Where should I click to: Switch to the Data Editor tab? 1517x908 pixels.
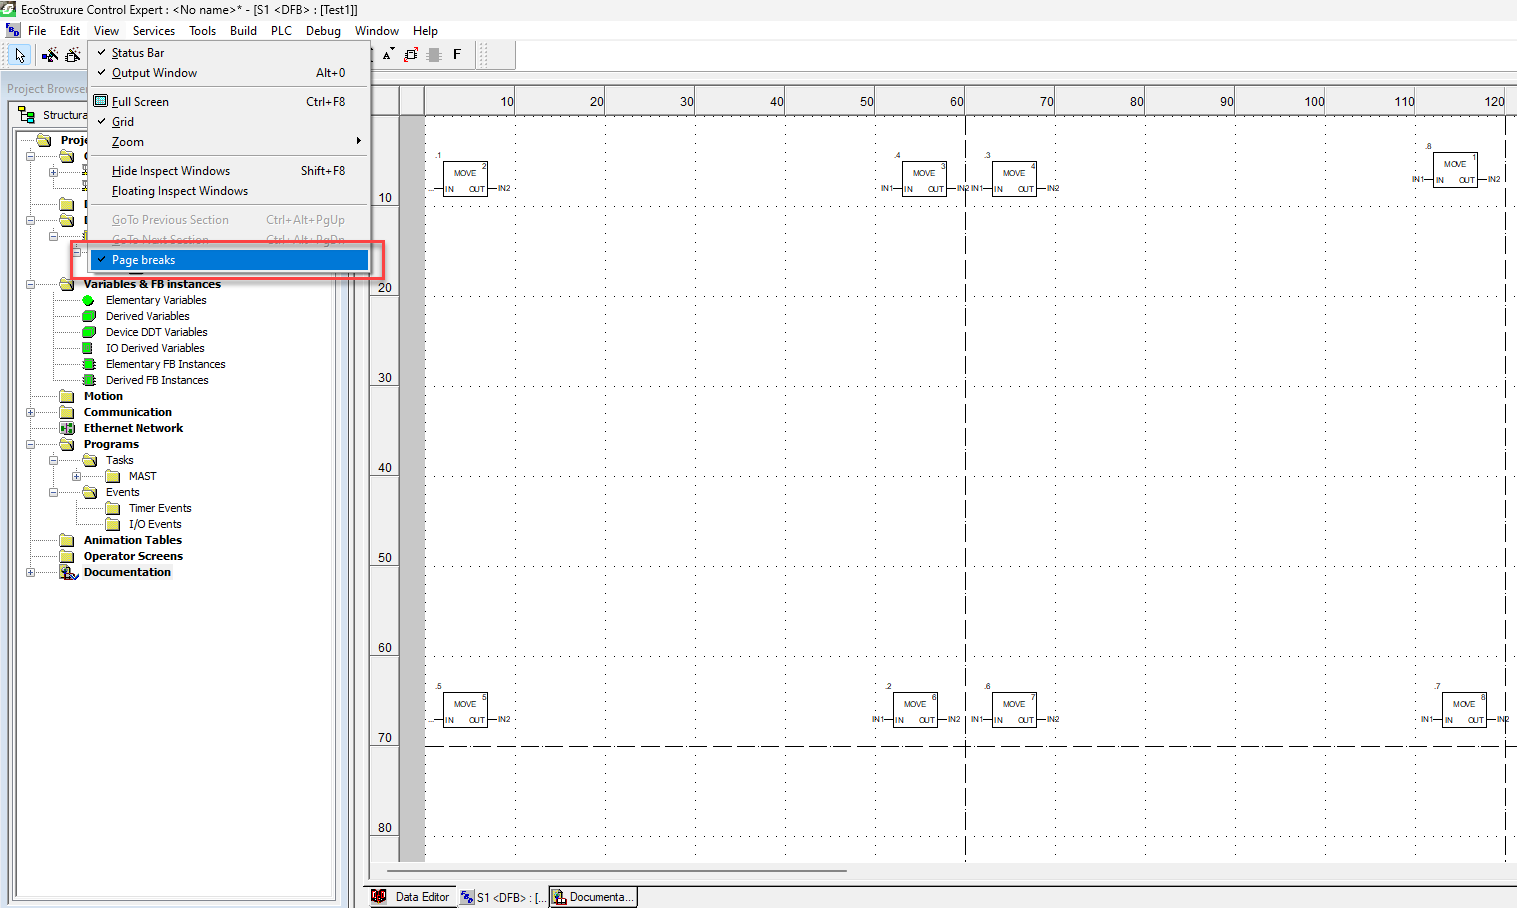coord(412,897)
